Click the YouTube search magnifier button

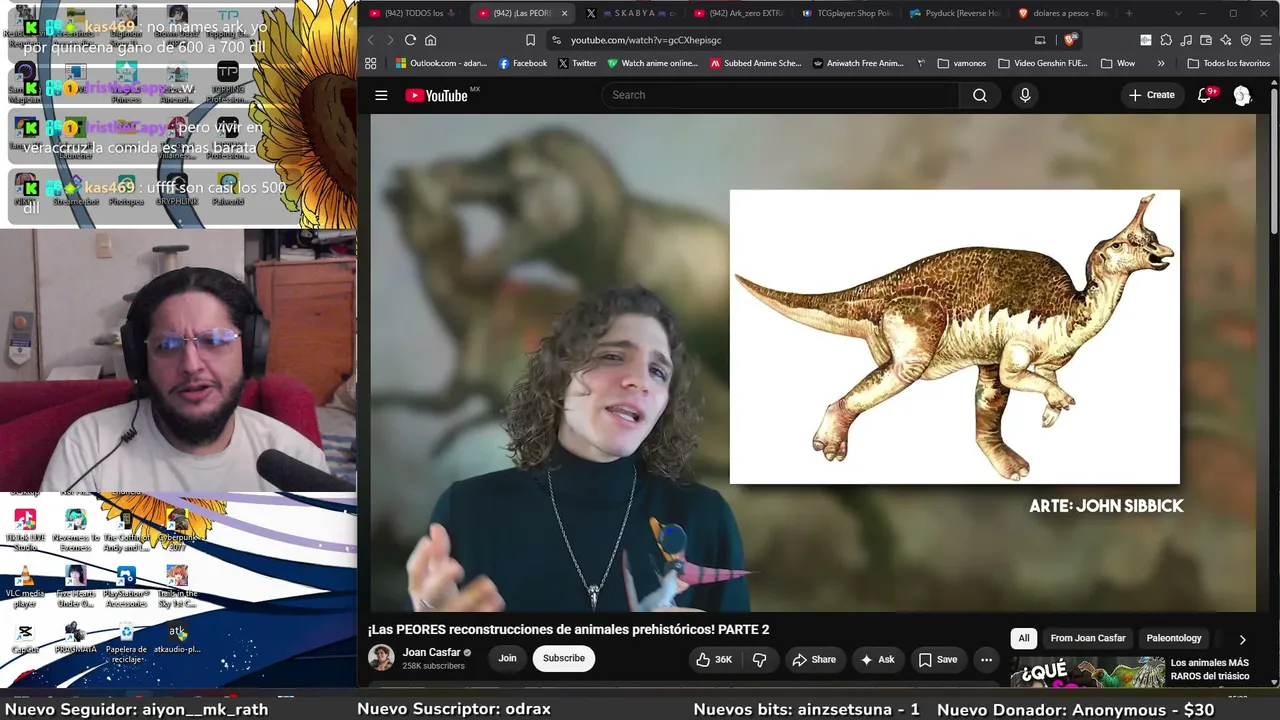point(980,95)
